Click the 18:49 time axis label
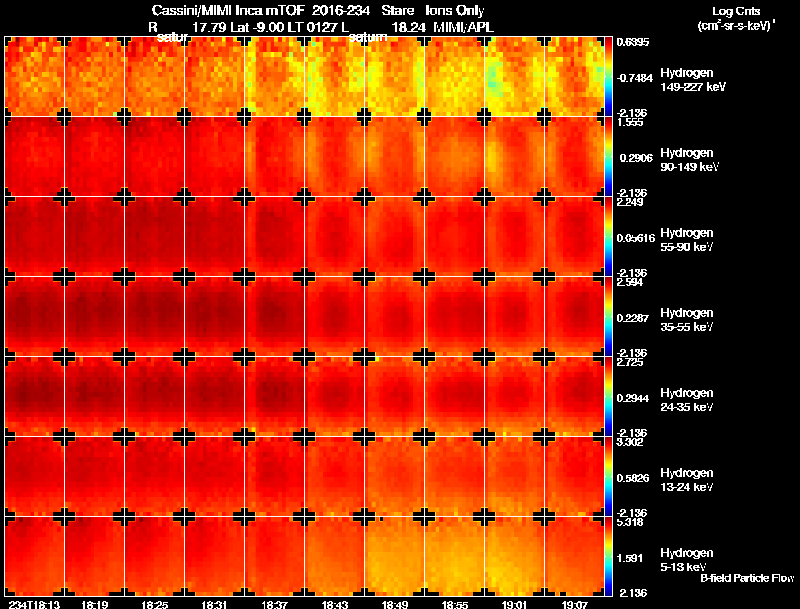Image resolution: width=800 pixels, height=609 pixels. (395, 604)
